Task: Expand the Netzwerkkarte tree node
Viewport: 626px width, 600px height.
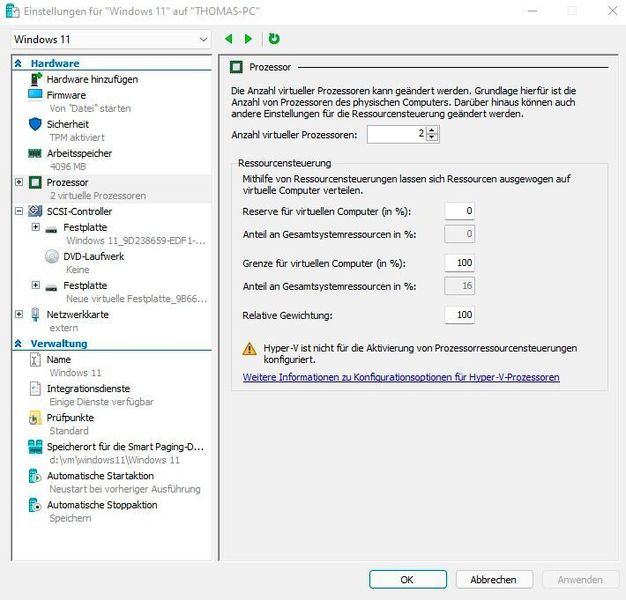Action: click(x=19, y=314)
